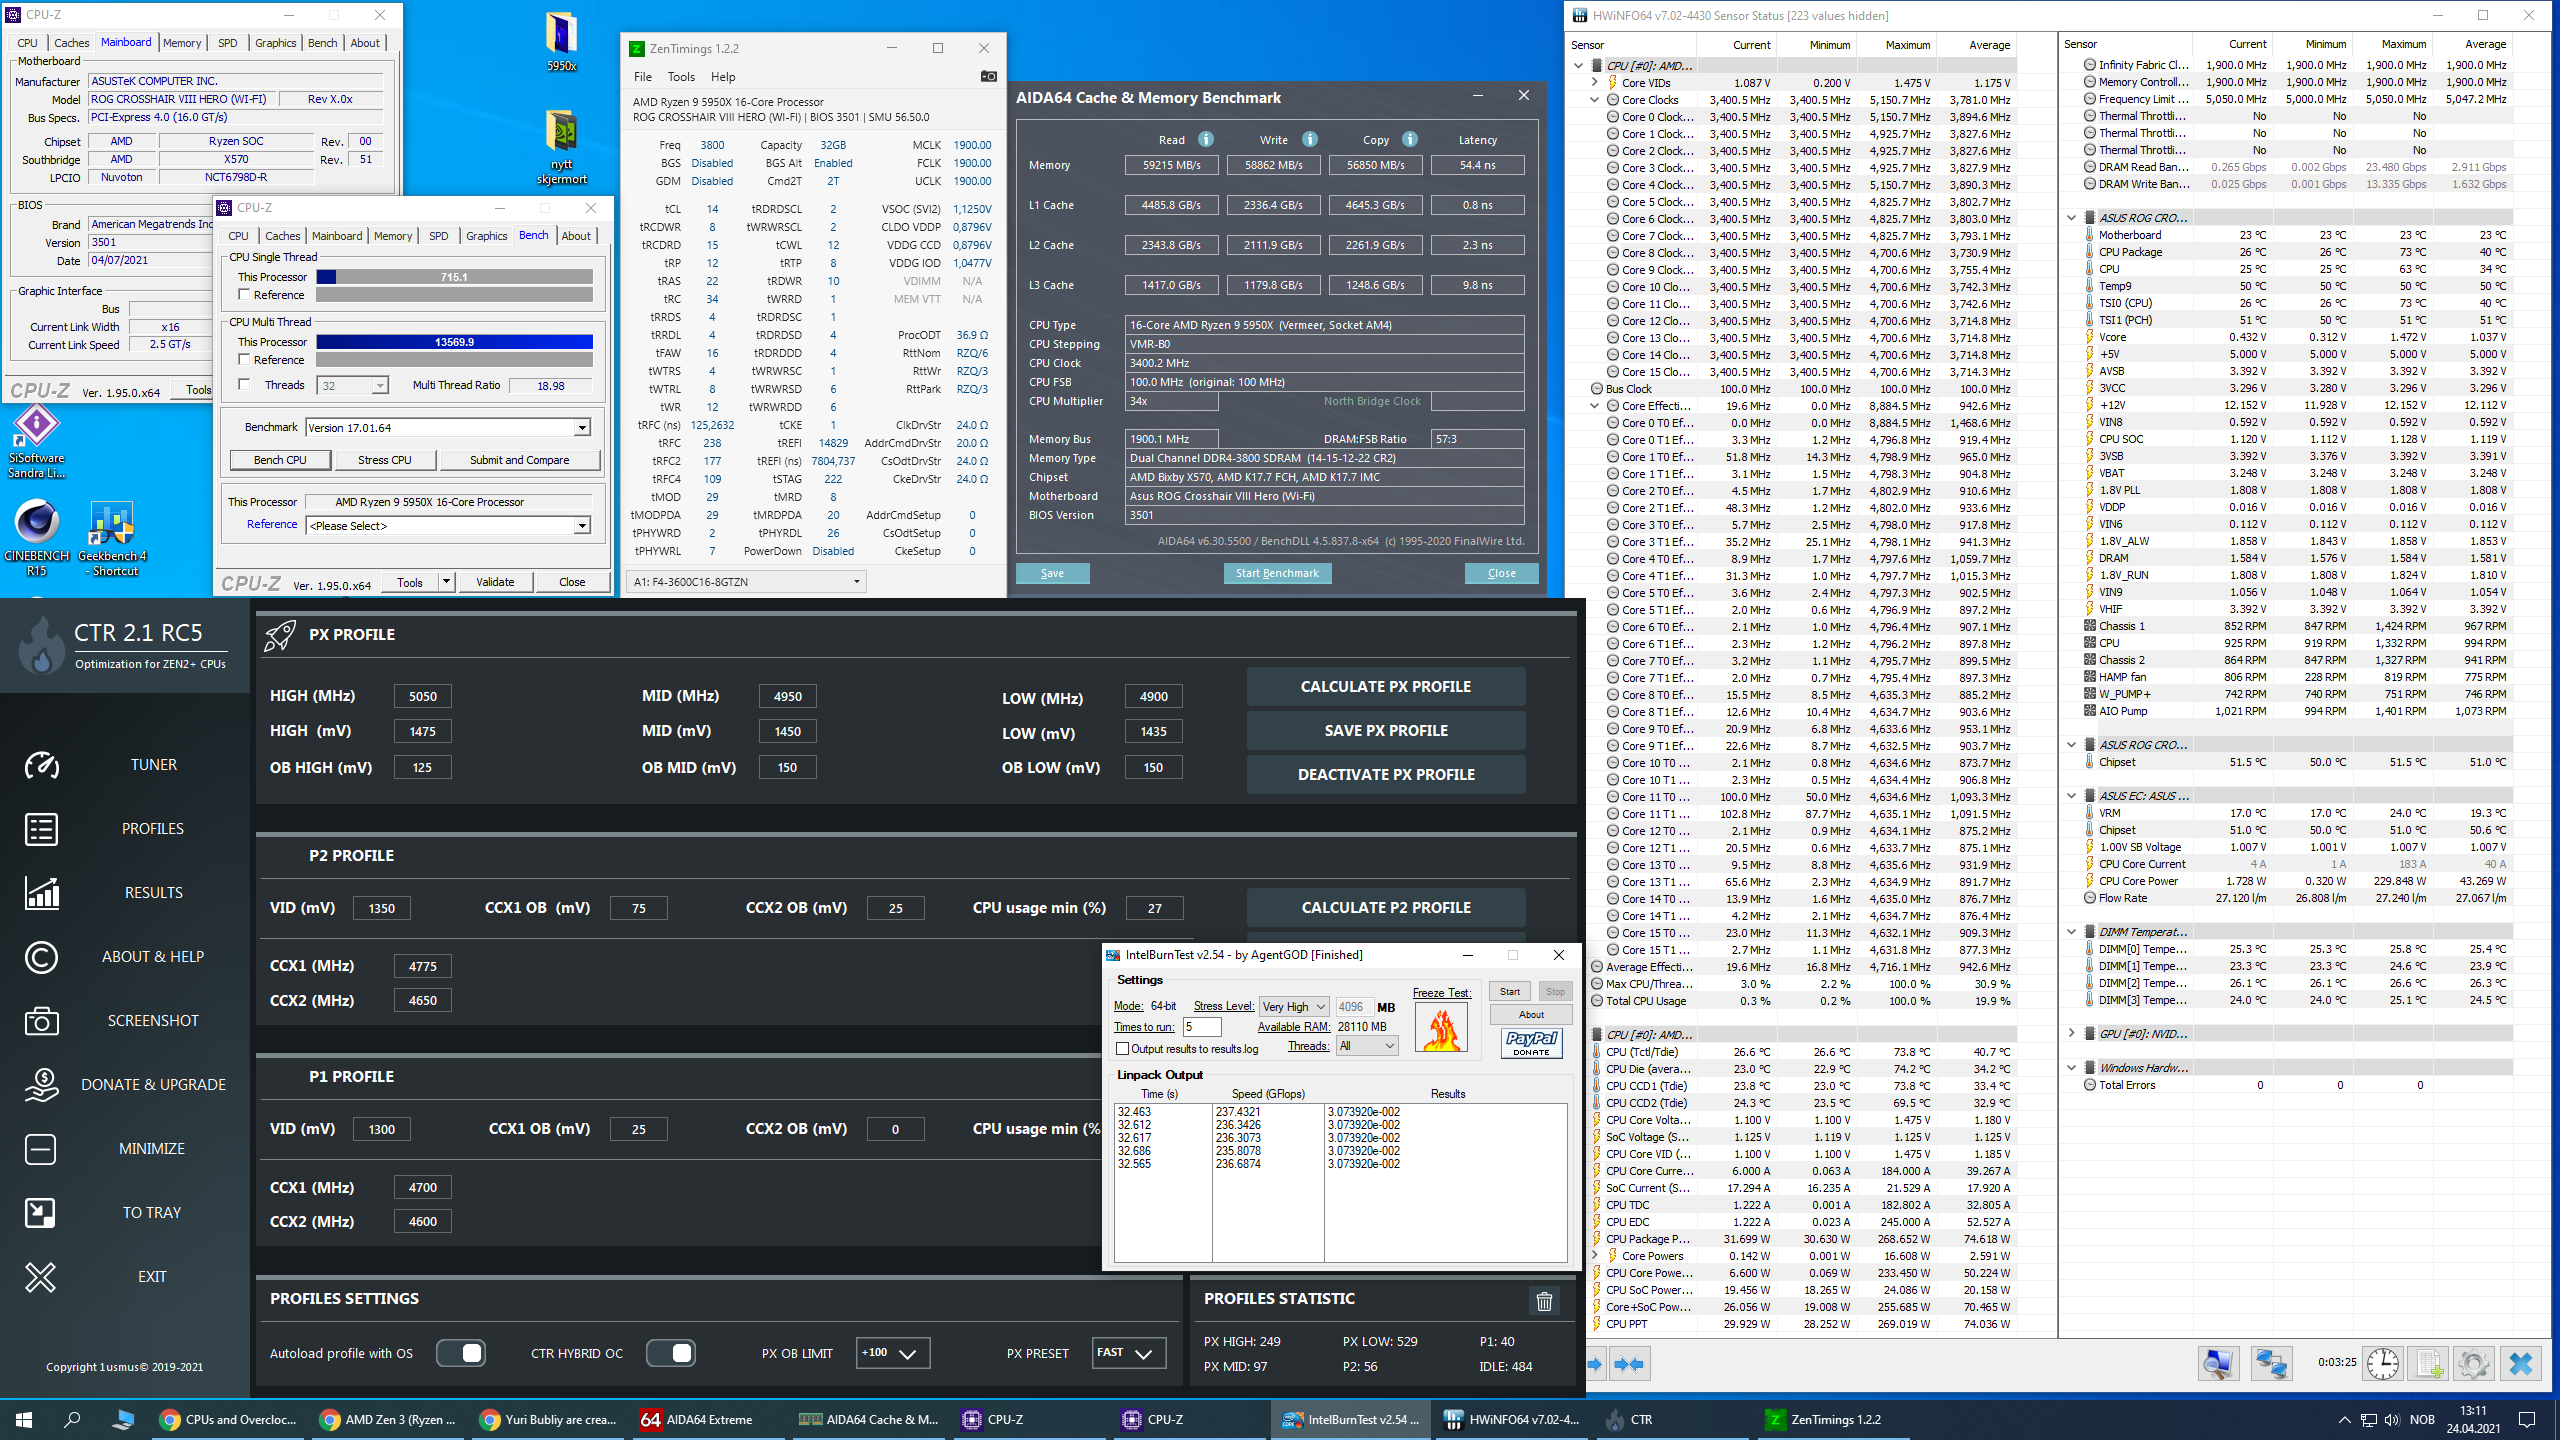Viewport: 2560px width, 1440px height.
Task: Click the ZenTimings screenshot camera icon
Action: pos(988,76)
